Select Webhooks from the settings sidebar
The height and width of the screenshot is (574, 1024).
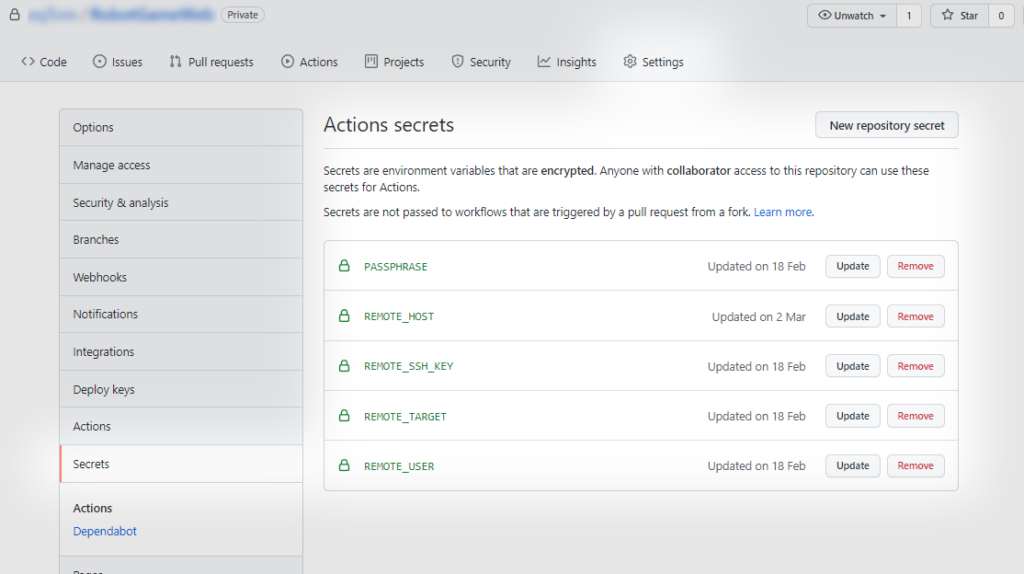(100, 277)
